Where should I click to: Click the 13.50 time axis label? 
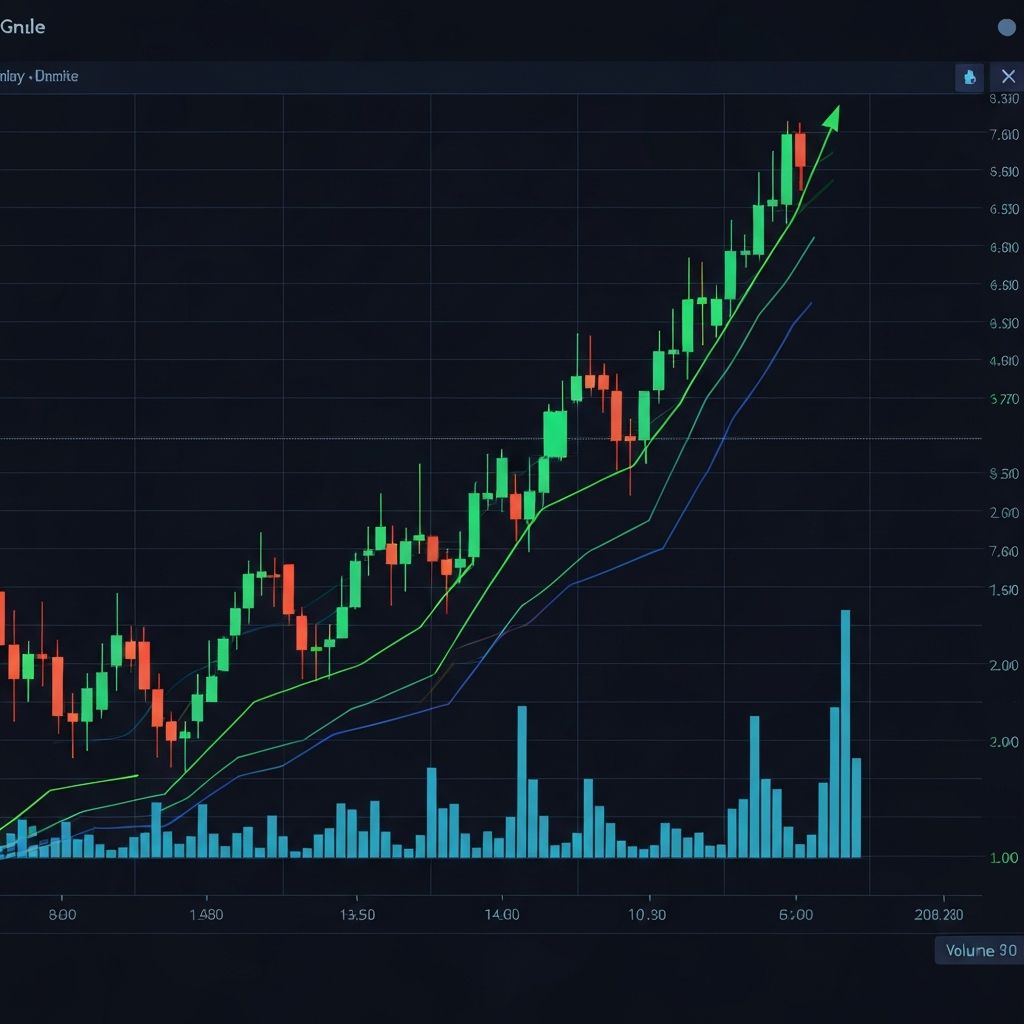click(357, 913)
